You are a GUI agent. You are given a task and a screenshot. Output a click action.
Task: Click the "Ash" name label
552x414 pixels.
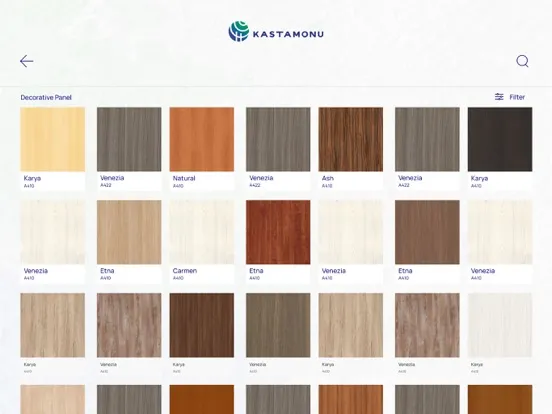[328, 178]
